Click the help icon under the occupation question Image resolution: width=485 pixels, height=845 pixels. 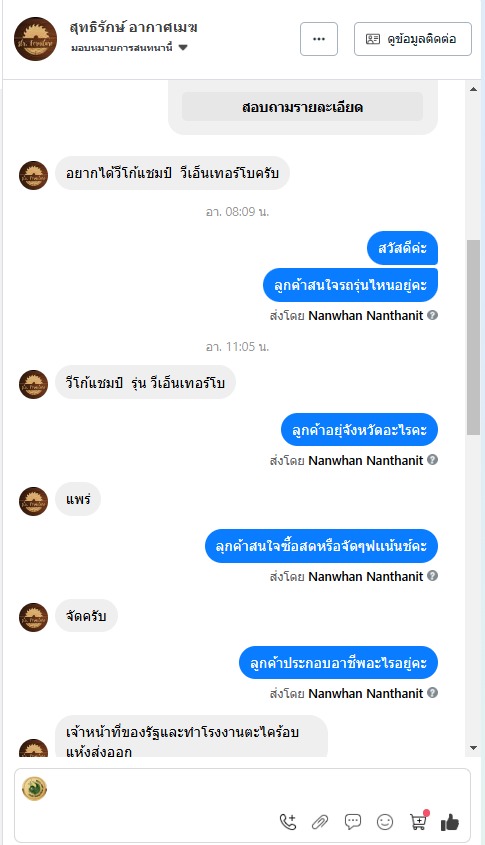[x=432, y=692]
